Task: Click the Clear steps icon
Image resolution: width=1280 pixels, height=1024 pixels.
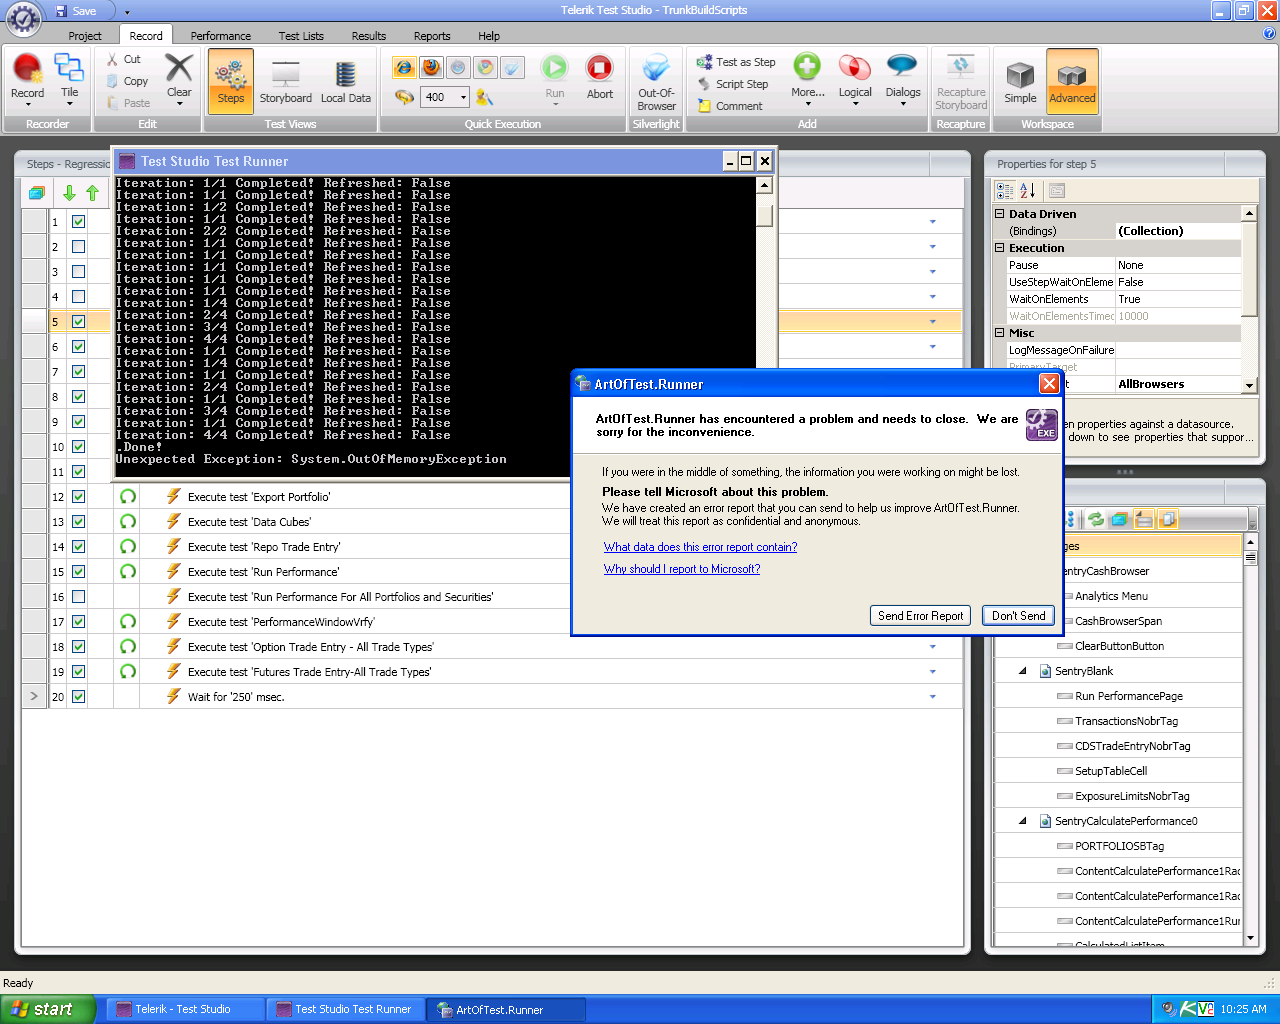Action: click(179, 75)
